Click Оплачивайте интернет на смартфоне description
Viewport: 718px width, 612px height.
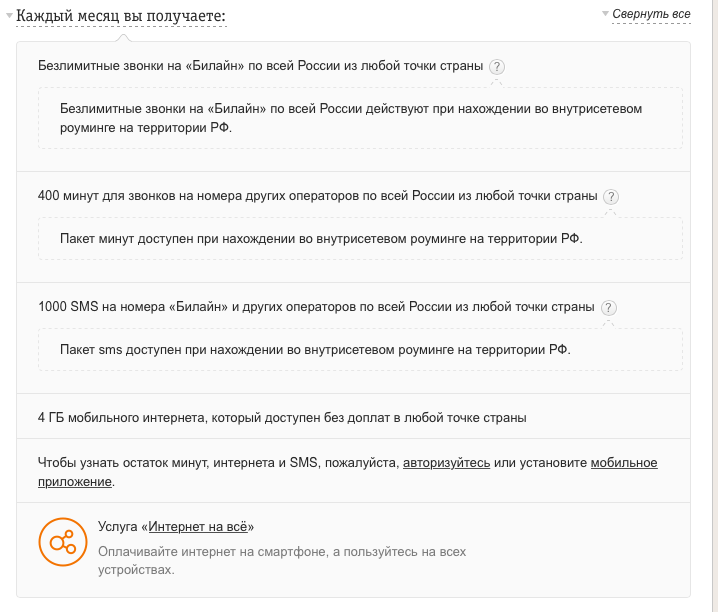(282, 561)
